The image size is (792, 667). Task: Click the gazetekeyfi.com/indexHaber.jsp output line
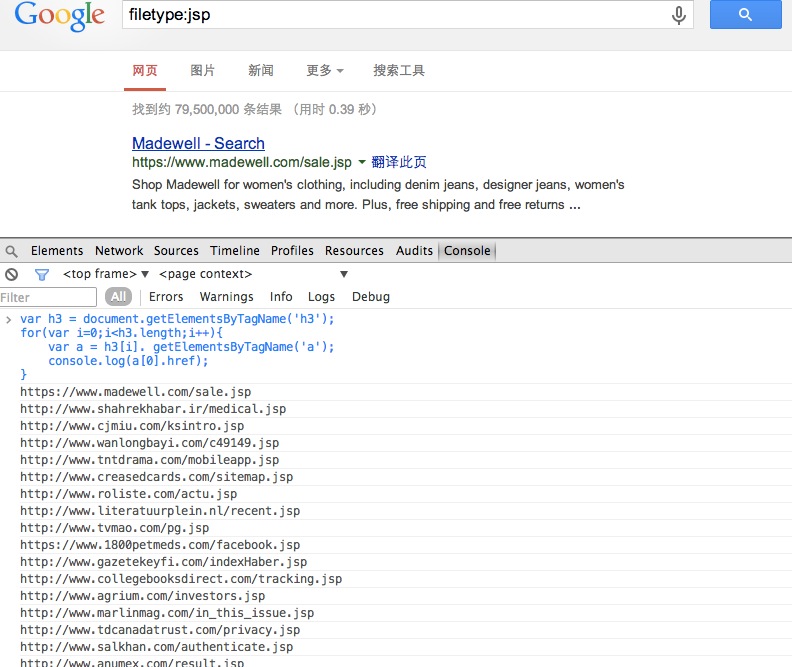pos(164,562)
